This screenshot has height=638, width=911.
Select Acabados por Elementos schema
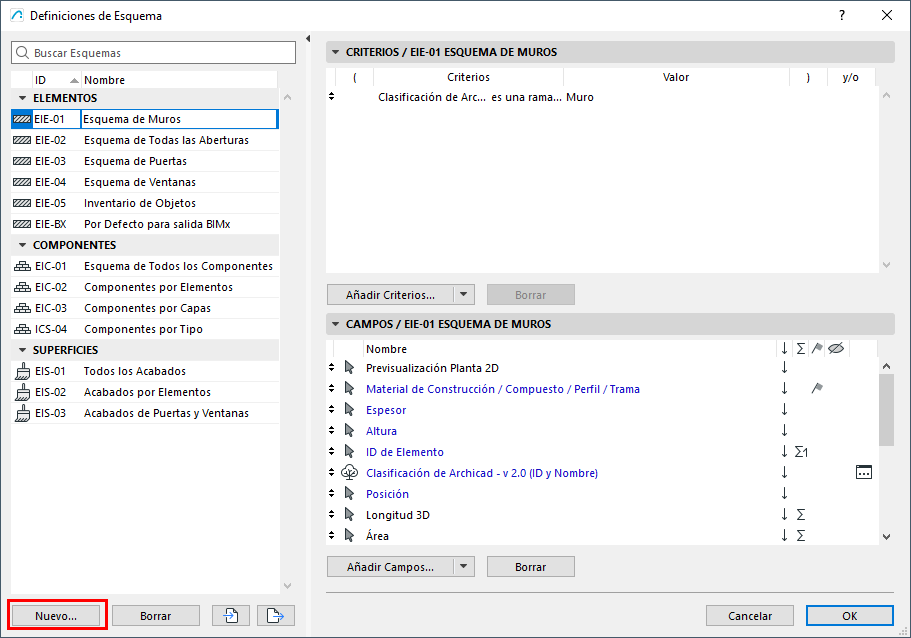tap(145, 392)
